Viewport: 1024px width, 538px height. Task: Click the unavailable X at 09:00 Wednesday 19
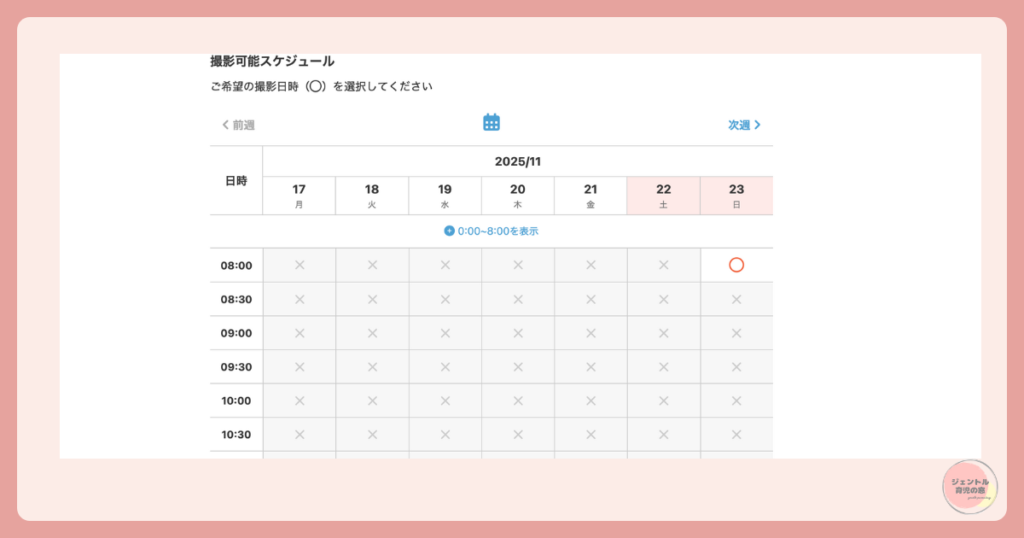pos(445,333)
